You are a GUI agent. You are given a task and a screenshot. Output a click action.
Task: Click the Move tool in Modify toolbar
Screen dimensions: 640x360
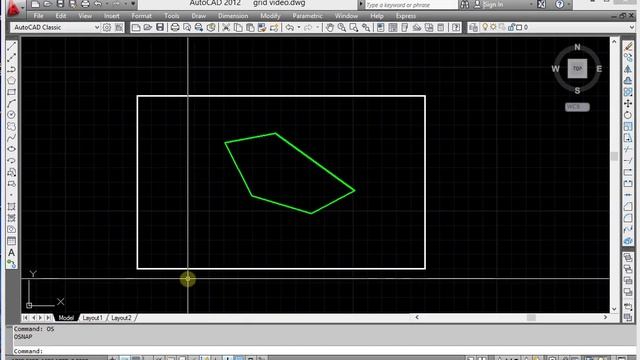click(628, 104)
